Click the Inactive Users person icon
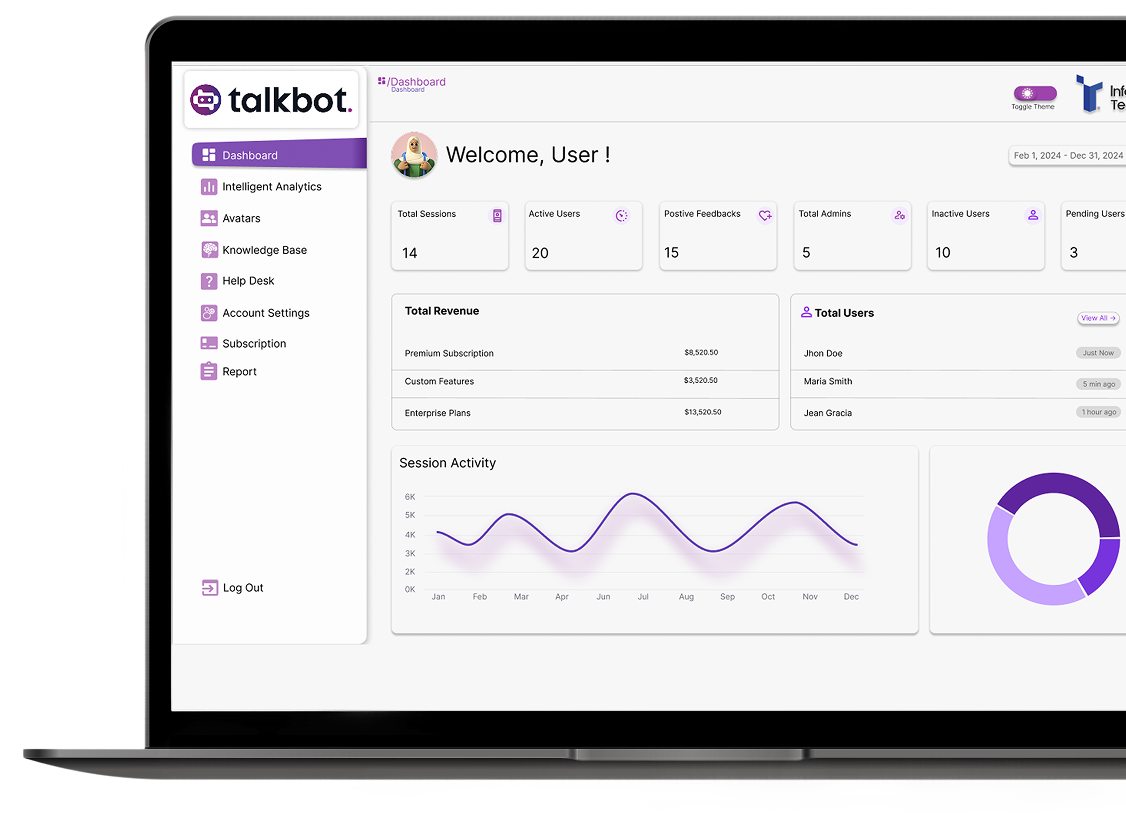1126x817 pixels. pos(1033,215)
